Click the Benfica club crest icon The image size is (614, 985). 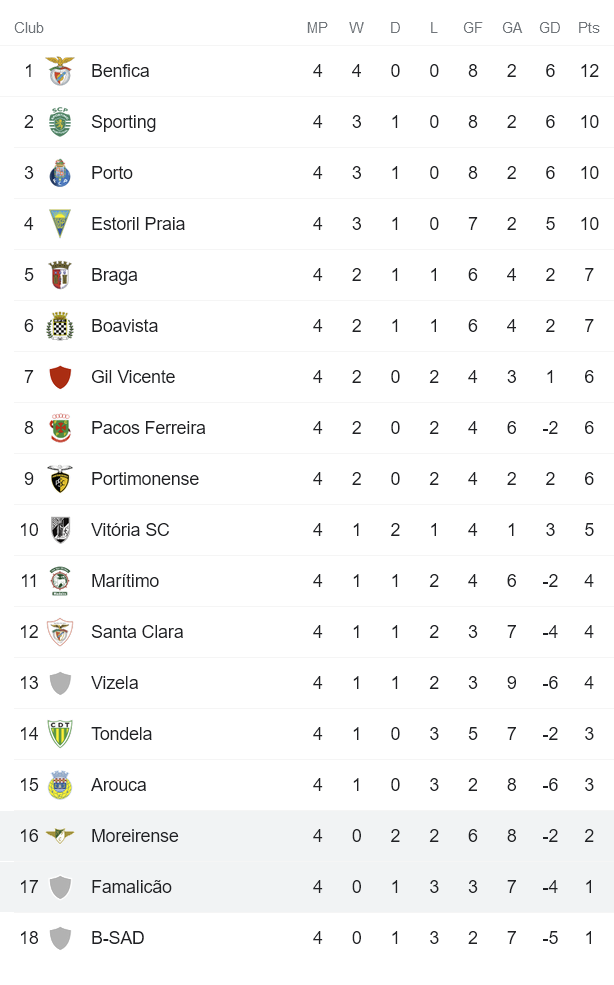60,71
